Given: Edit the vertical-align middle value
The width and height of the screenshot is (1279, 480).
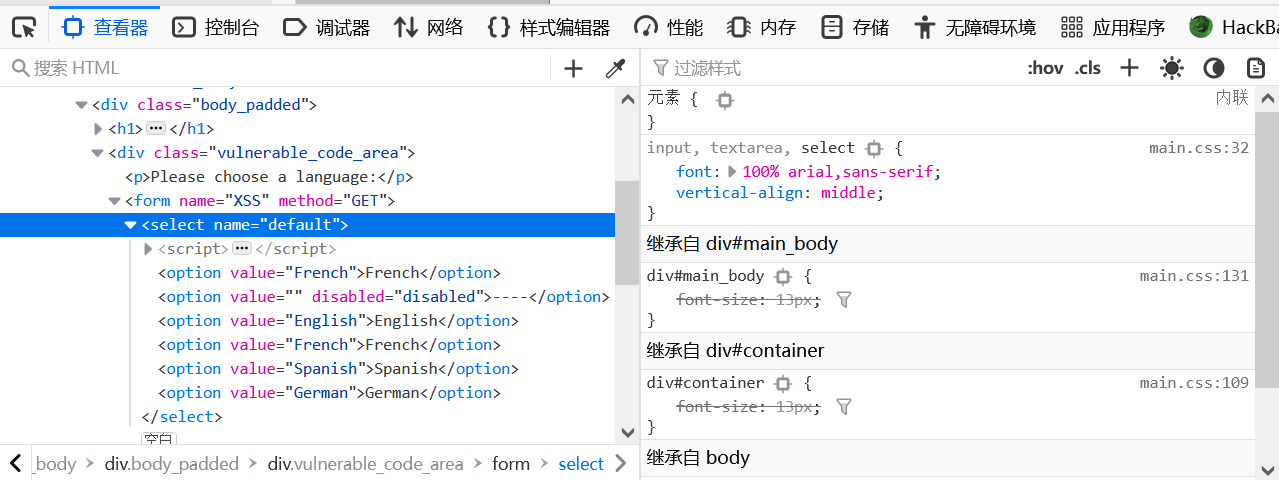Looking at the screenshot, I should tap(849, 193).
